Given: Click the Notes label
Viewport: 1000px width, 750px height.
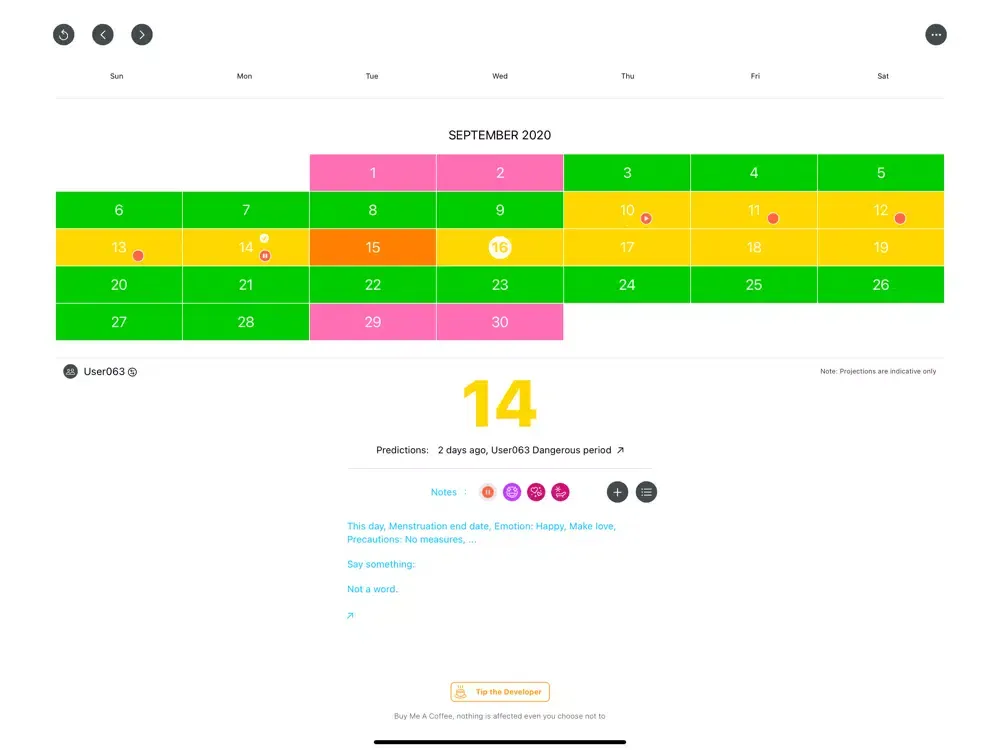Looking at the screenshot, I should (443, 492).
